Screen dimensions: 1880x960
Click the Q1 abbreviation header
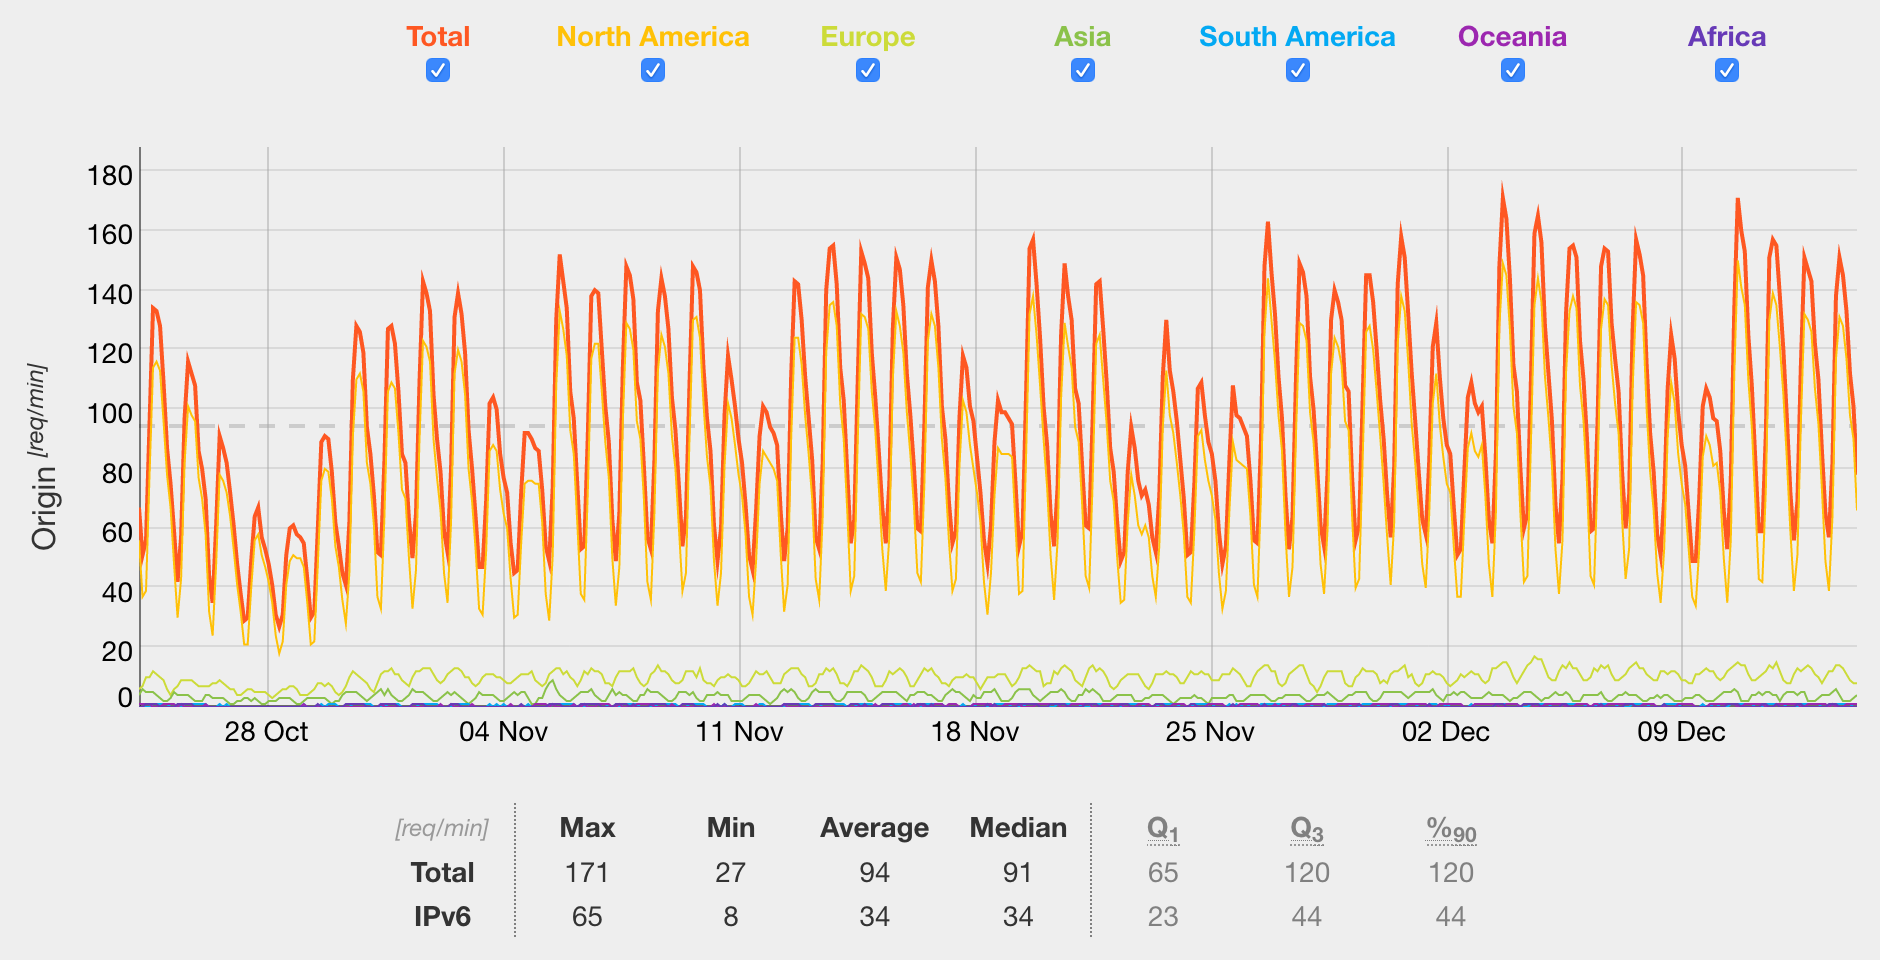[1163, 829]
